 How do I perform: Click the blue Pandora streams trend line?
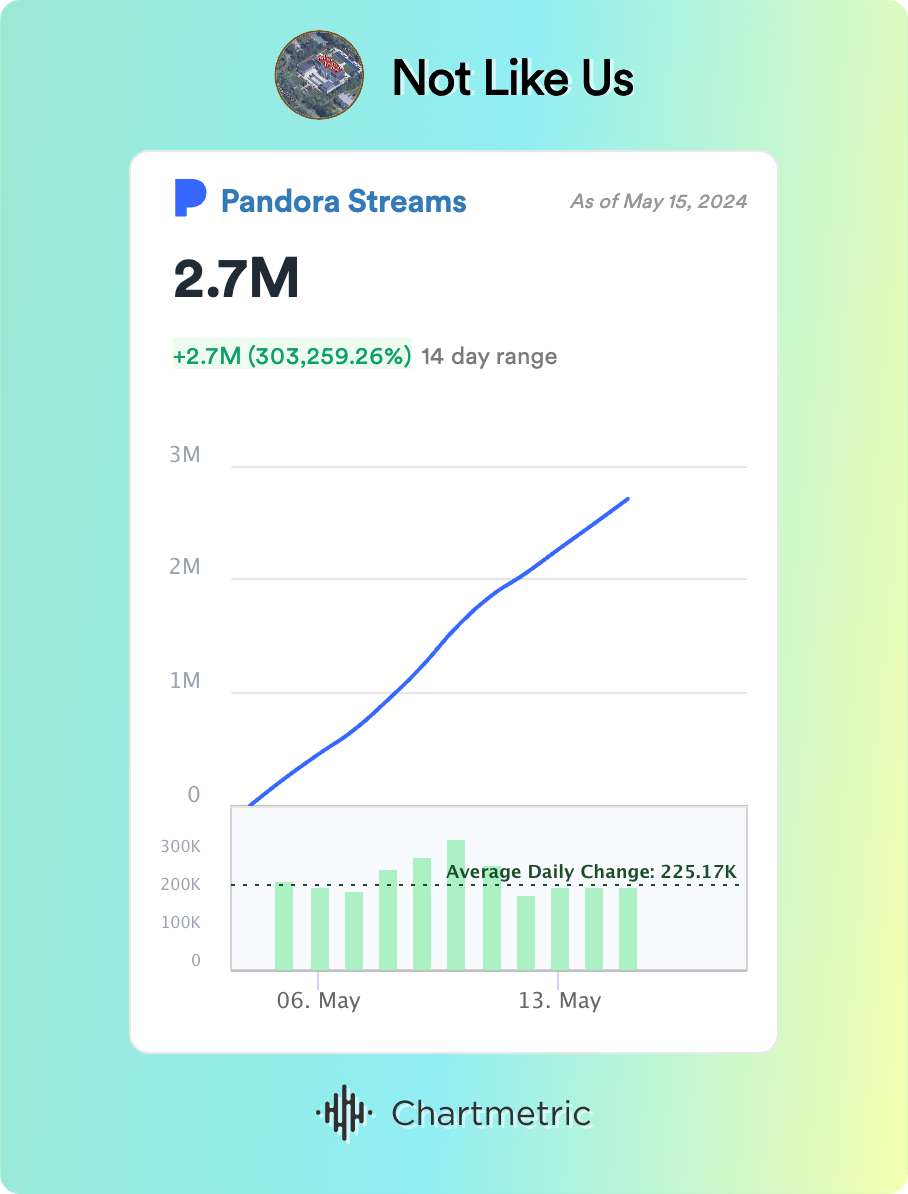pos(438,648)
